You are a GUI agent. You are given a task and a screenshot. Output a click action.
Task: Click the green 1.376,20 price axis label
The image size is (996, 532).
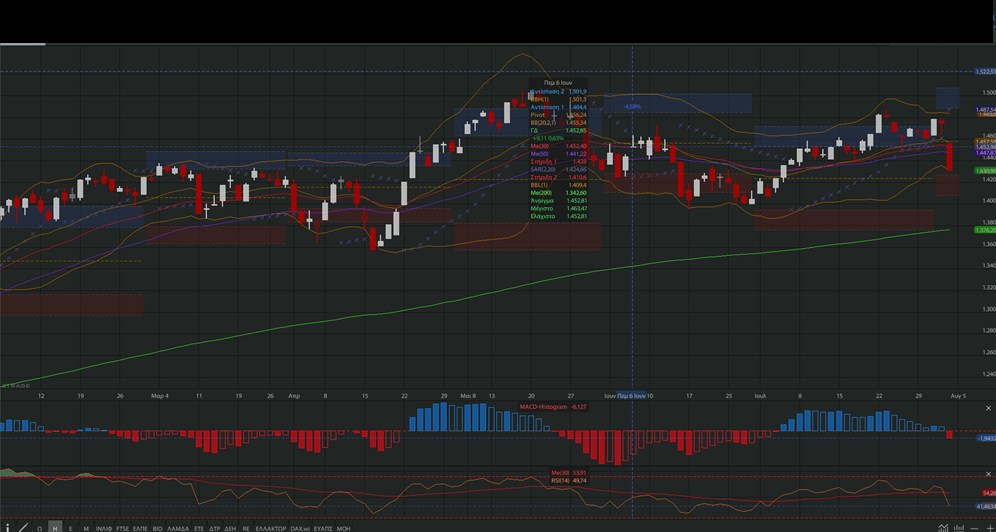coord(985,230)
